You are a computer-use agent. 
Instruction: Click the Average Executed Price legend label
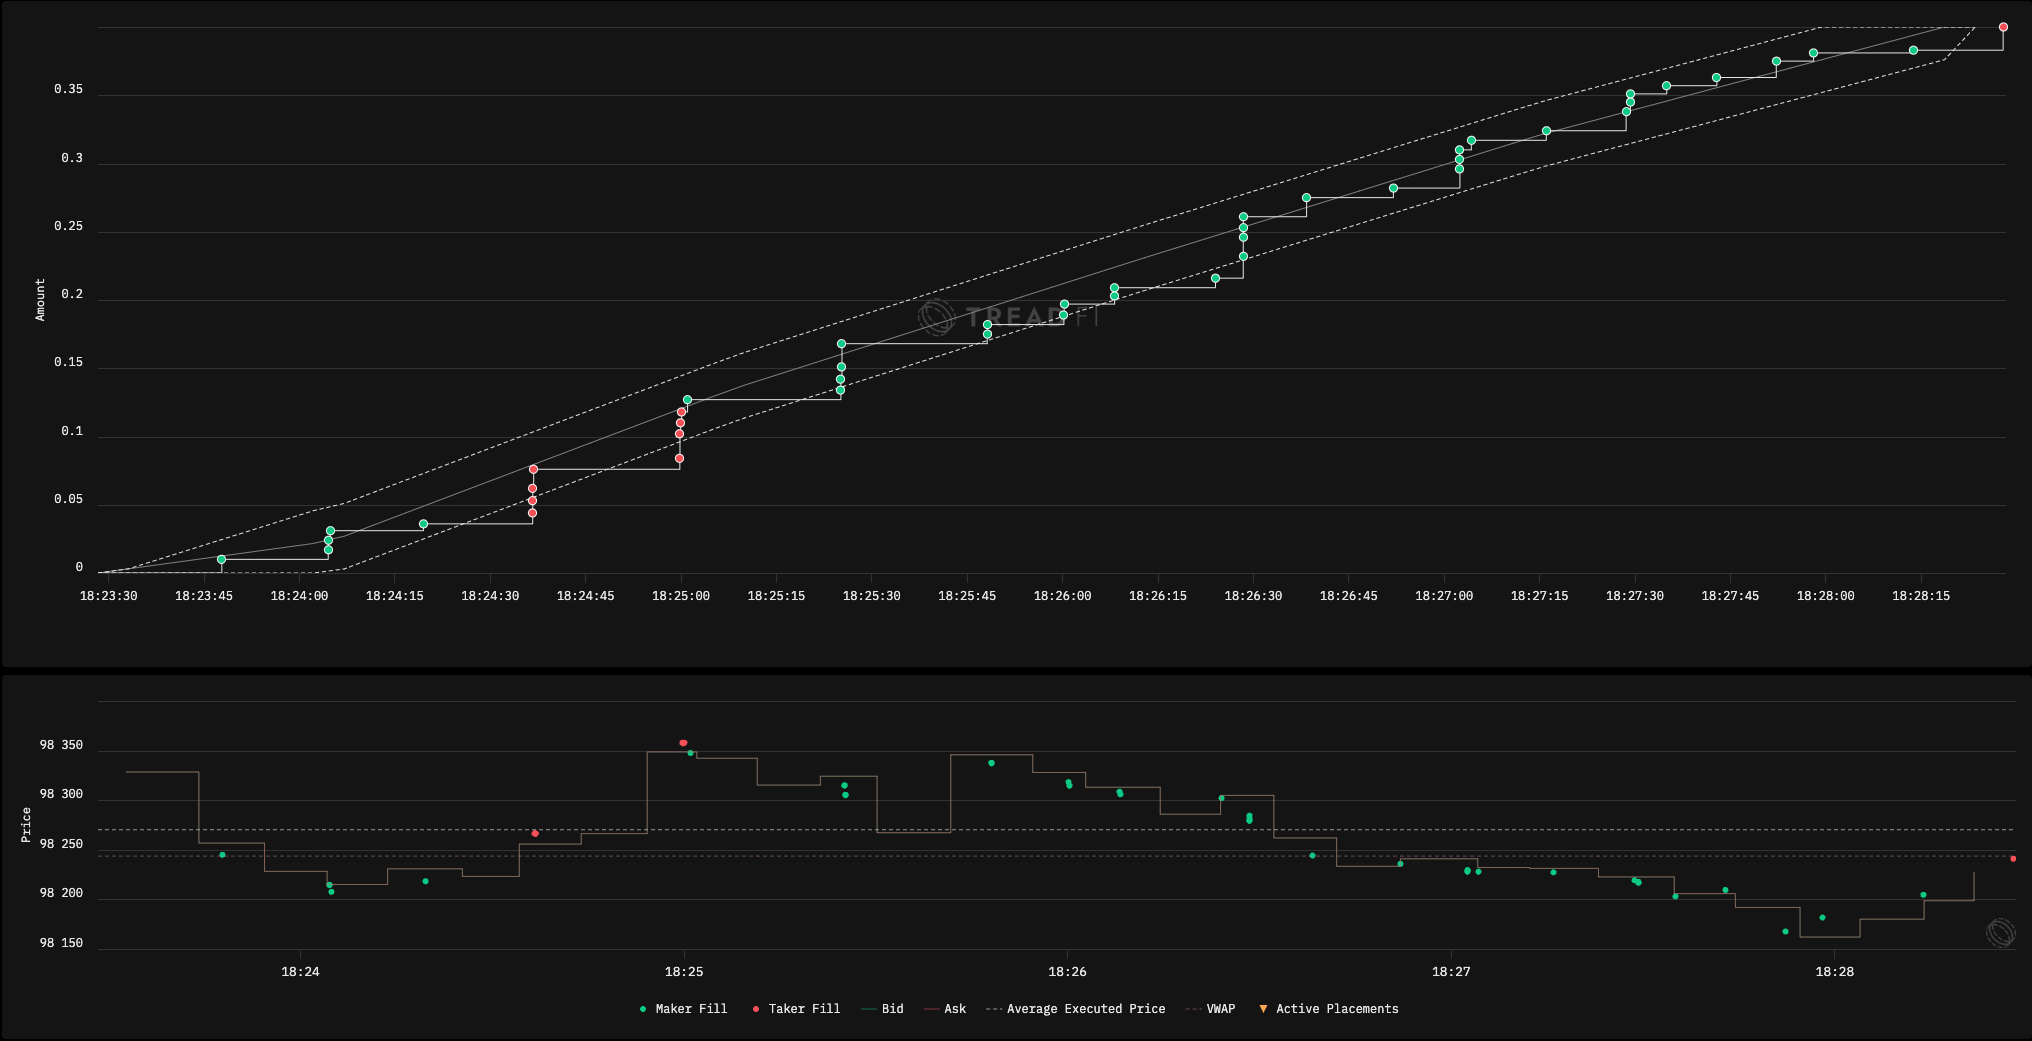[1085, 1009]
